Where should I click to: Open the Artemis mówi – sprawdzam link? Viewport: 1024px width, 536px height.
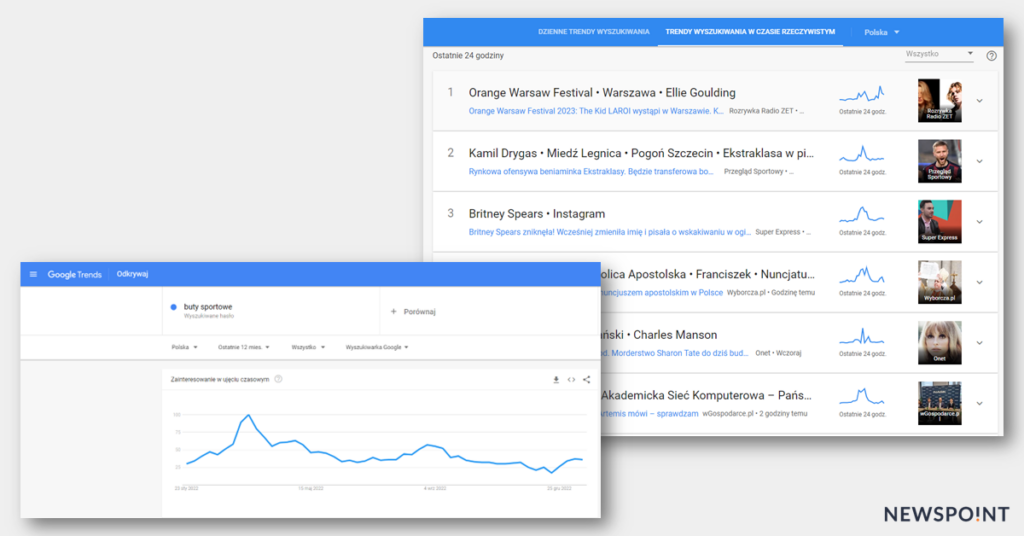point(650,414)
